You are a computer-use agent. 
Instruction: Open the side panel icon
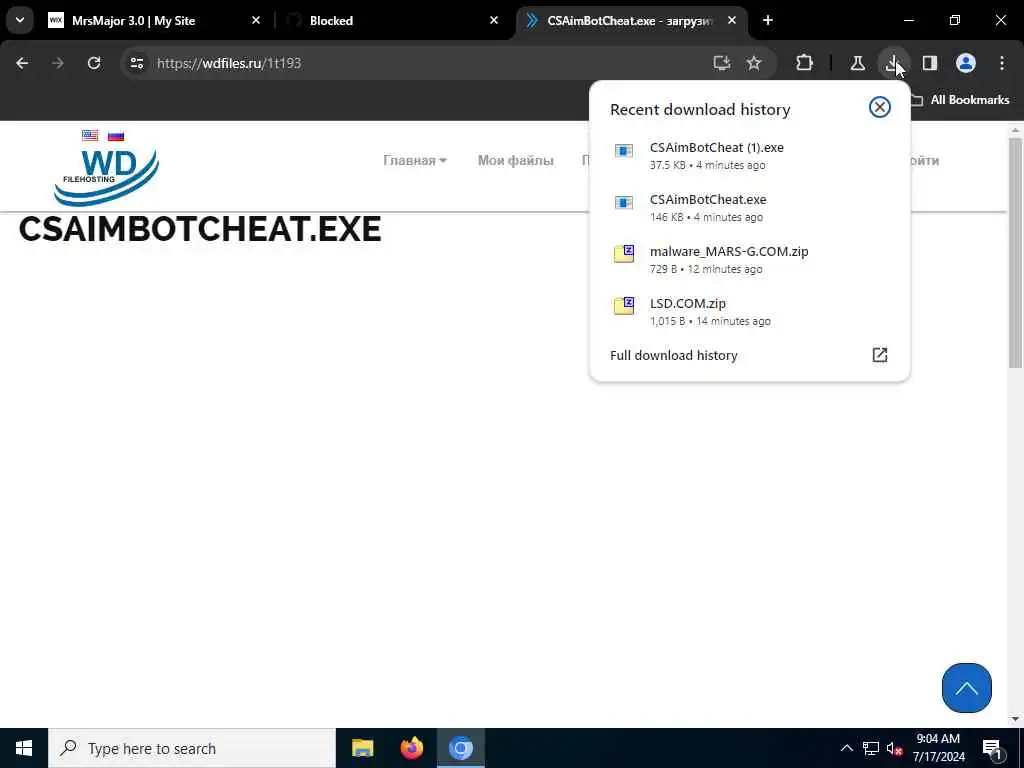[x=929, y=63]
